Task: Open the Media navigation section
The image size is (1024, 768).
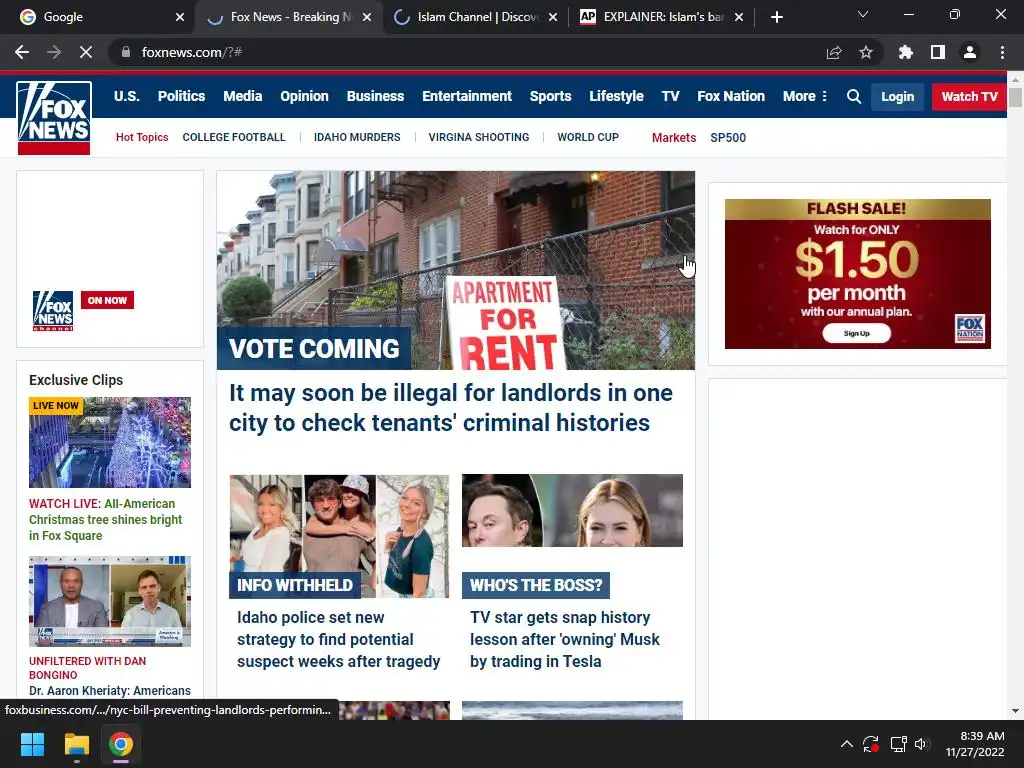Action: click(242, 97)
